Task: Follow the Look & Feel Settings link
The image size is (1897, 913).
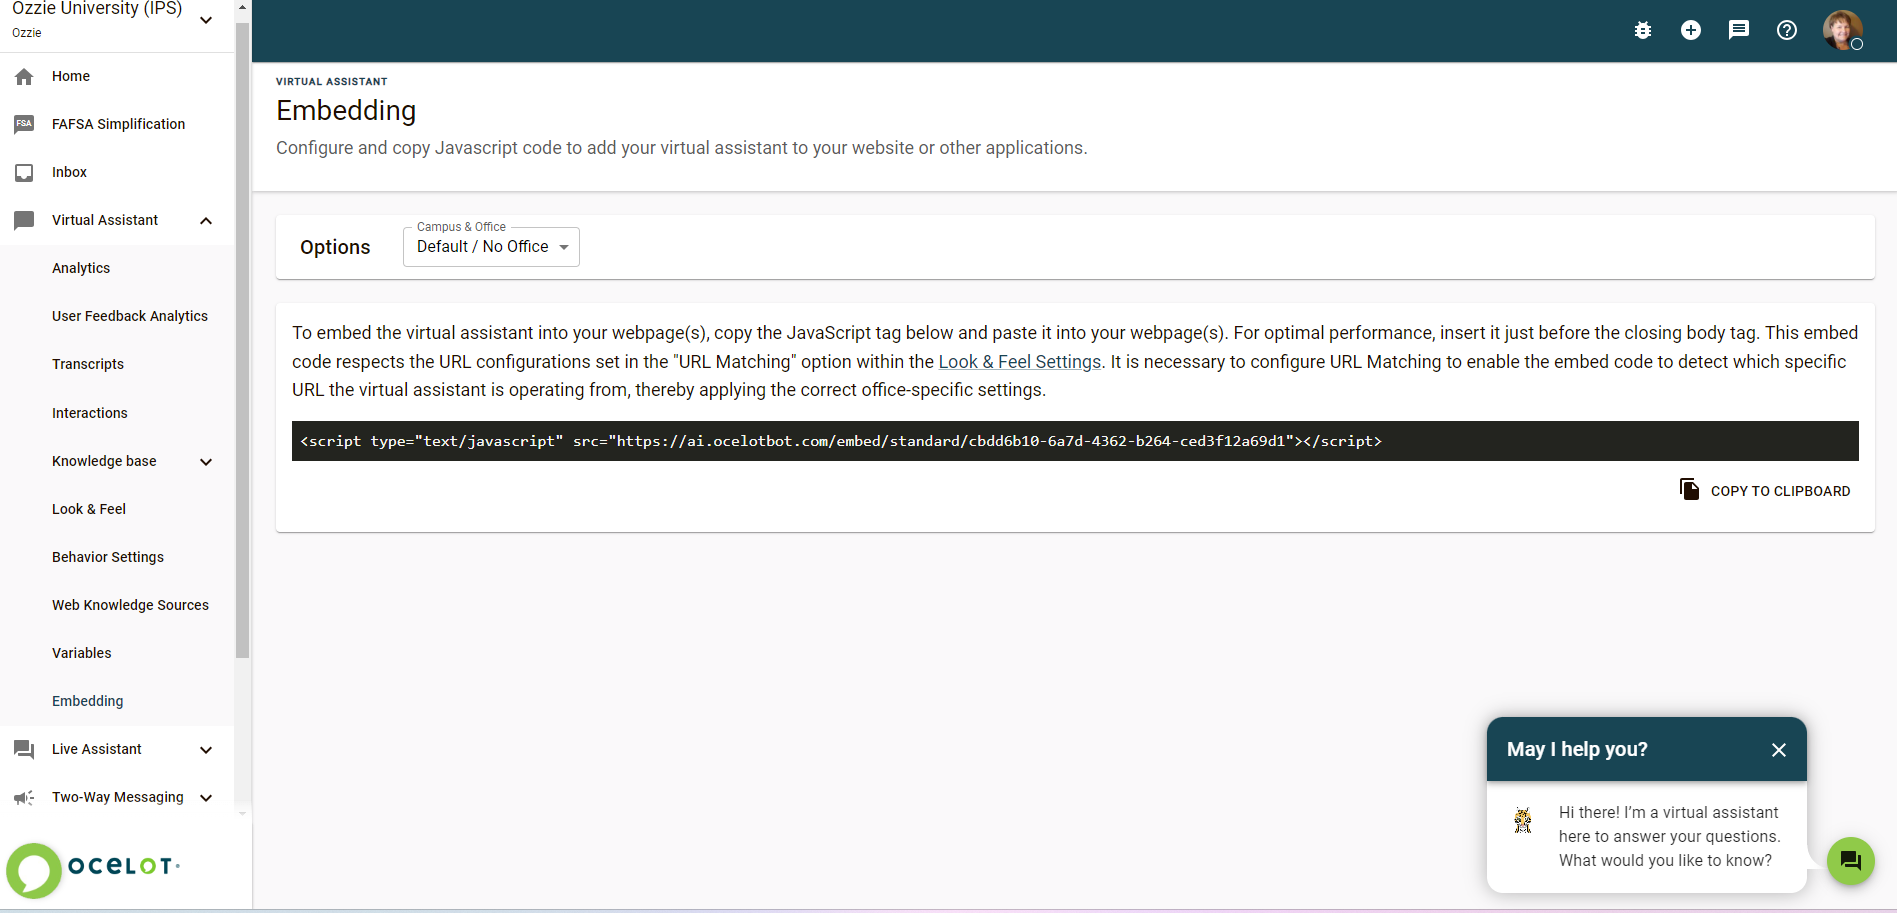Action: pyautogui.click(x=1019, y=362)
